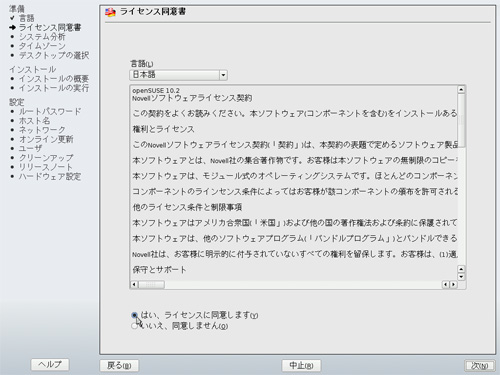Select 'はい、ライセンスに同意します' radio button
Viewport: 500px width, 375px height.
point(134,315)
